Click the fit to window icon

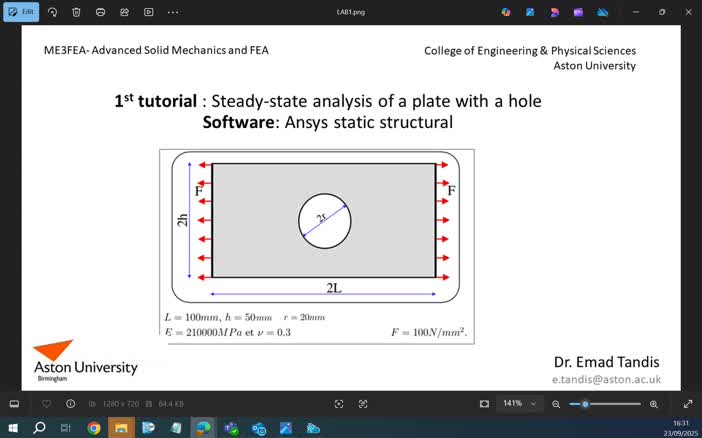pyautogui.click(x=484, y=404)
